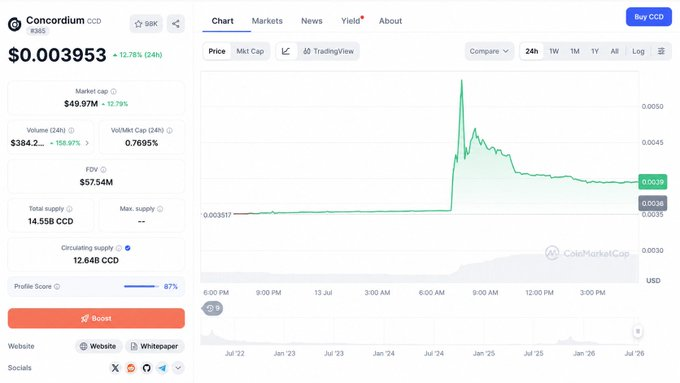This screenshot has width=680, height=383.
Task: Click the 14.55B CCD total supply value
Action: click(51, 221)
